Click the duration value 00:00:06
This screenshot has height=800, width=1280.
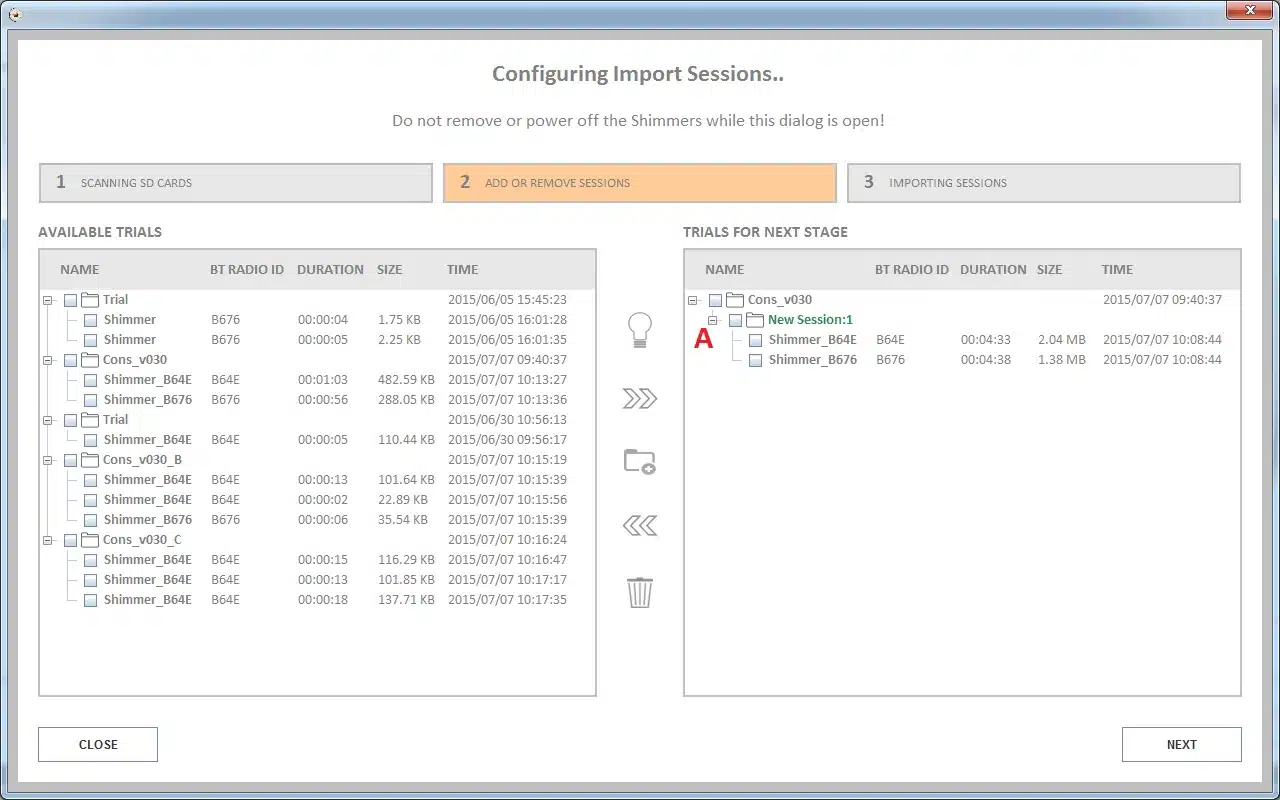322,520
